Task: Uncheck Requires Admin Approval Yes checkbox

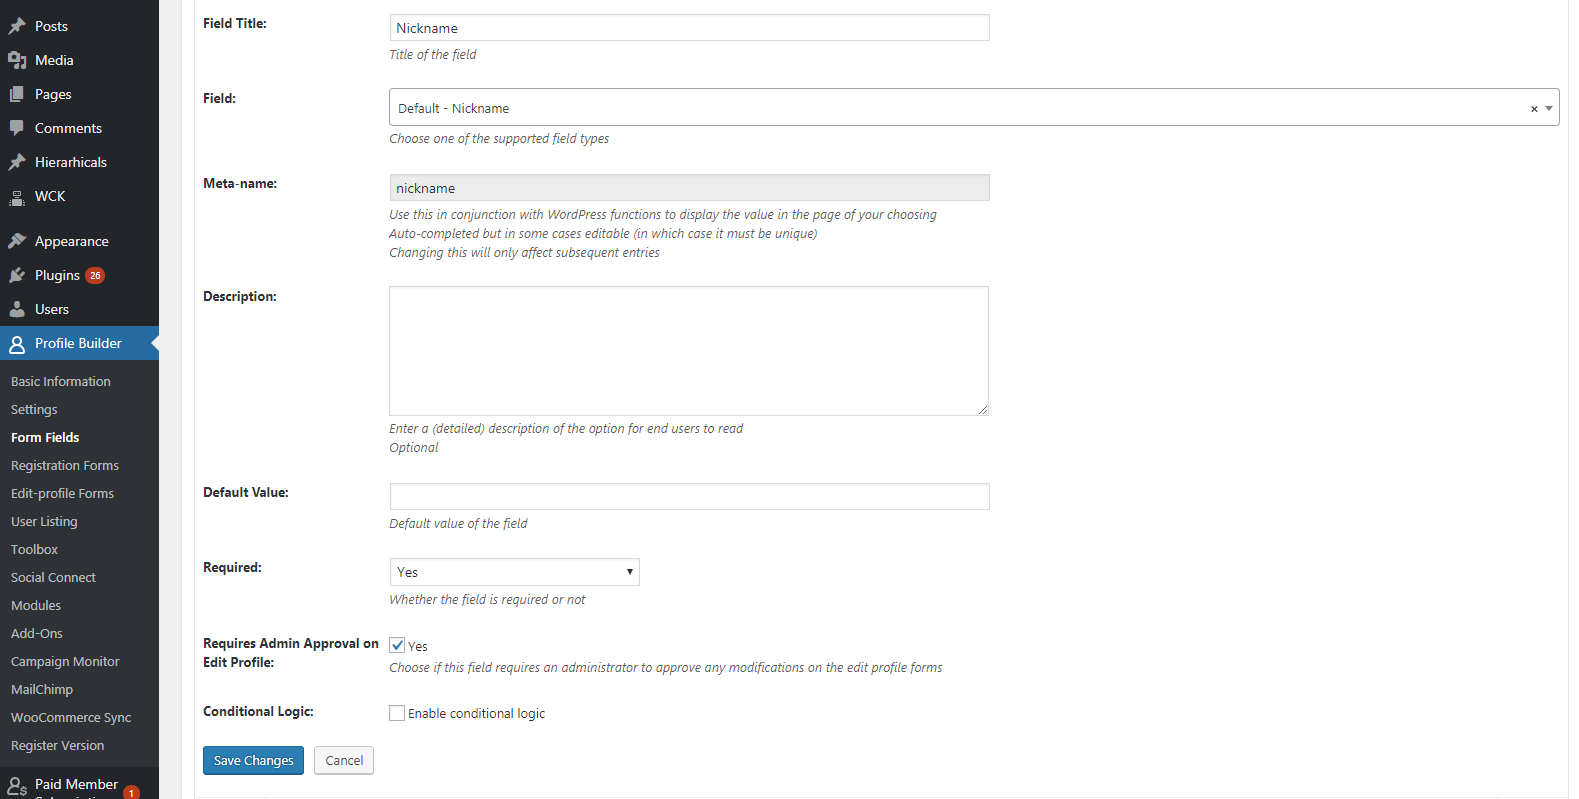Action: (x=397, y=645)
